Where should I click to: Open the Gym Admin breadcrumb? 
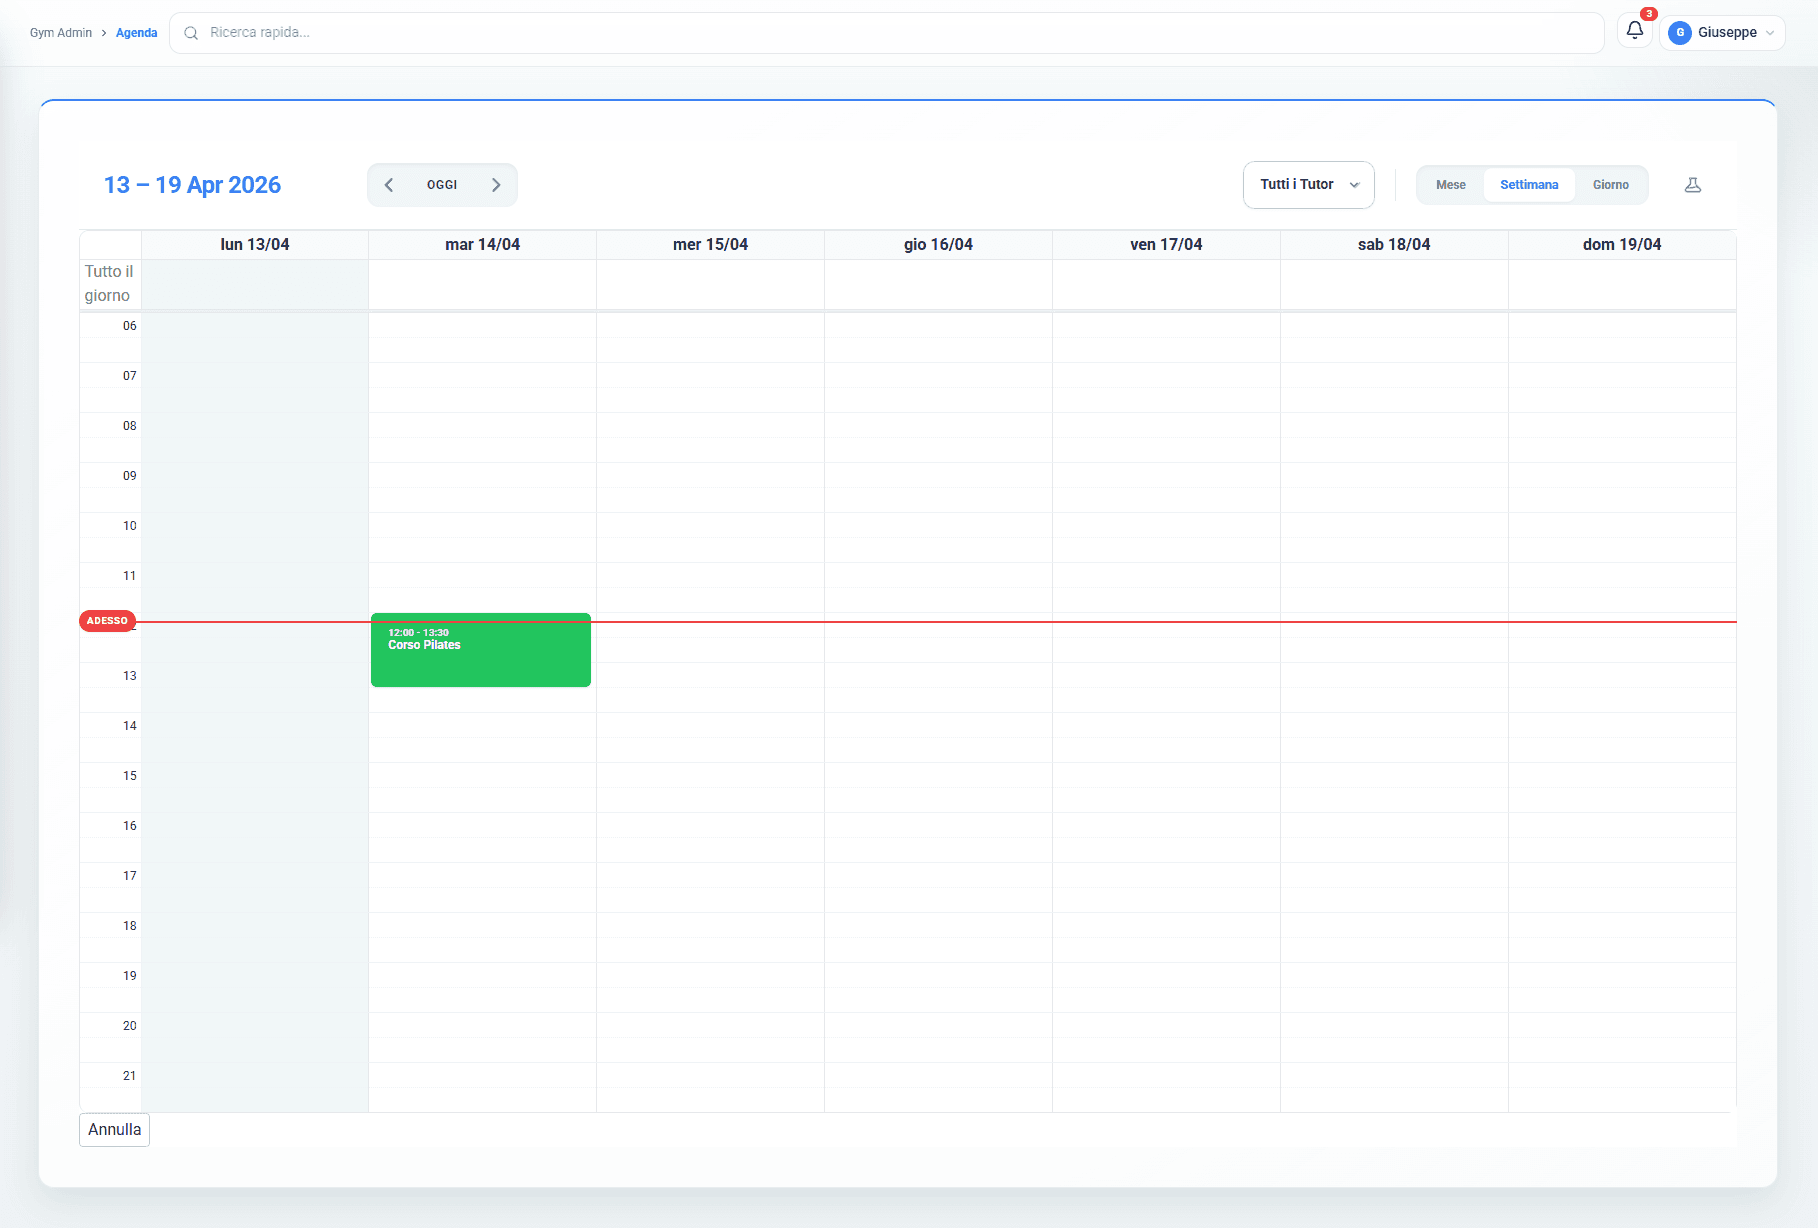(x=61, y=33)
